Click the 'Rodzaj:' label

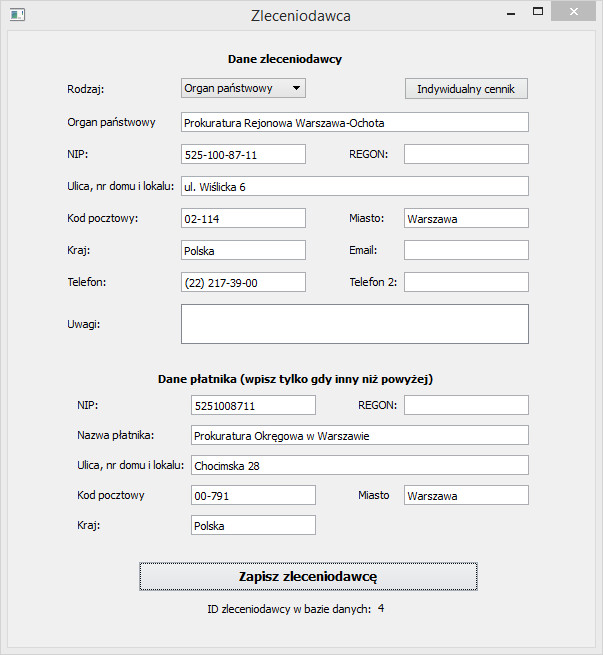(x=86, y=89)
